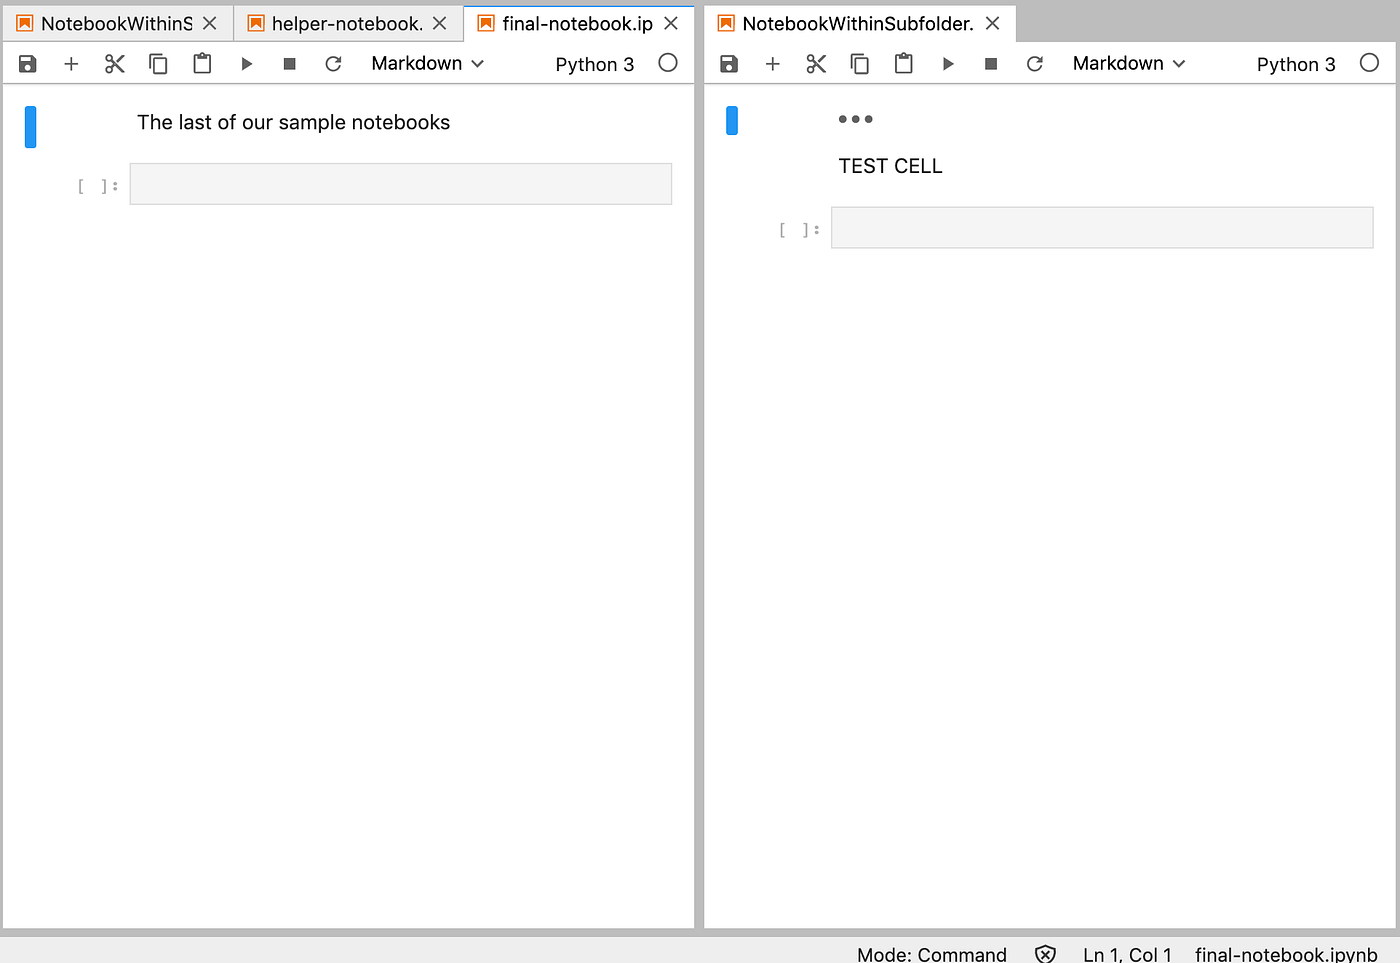Restart the kernel in NotebookWithinSubfolder
Viewport: 1400px width, 963px height.
(x=1034, y=63)
